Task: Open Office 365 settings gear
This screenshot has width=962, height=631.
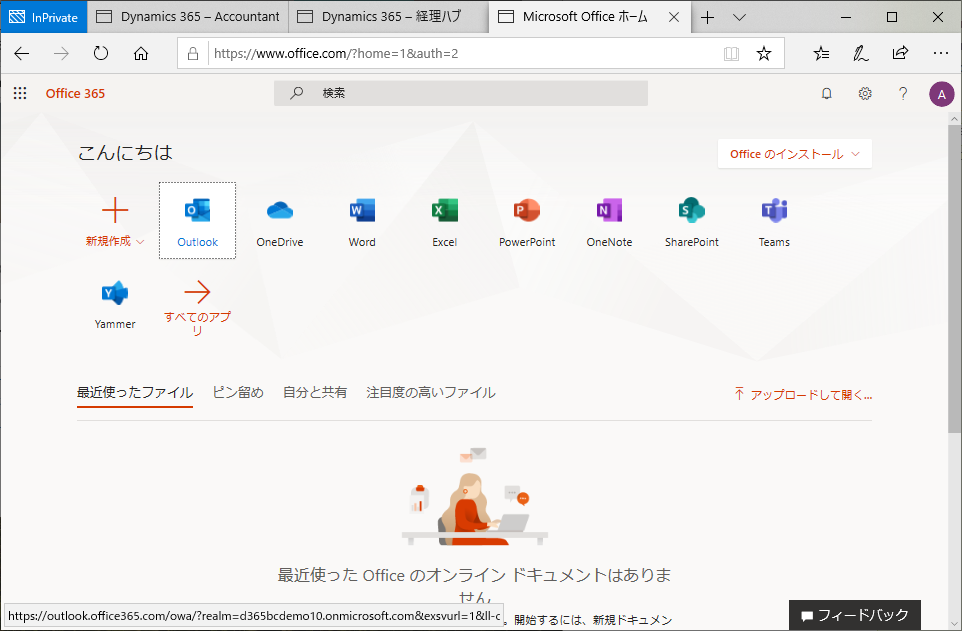Action: coord(864,93)
